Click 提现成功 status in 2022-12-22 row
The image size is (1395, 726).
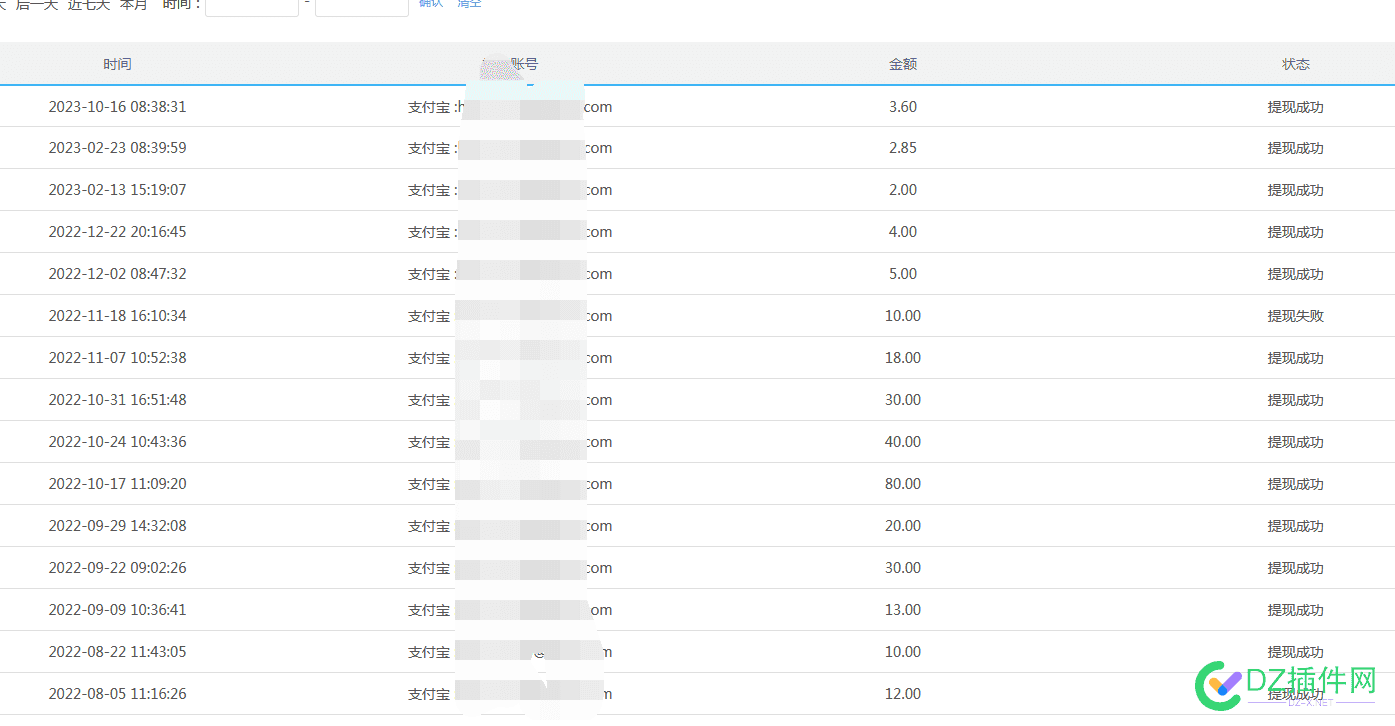pyautogui.click(x=1296, y=232)
